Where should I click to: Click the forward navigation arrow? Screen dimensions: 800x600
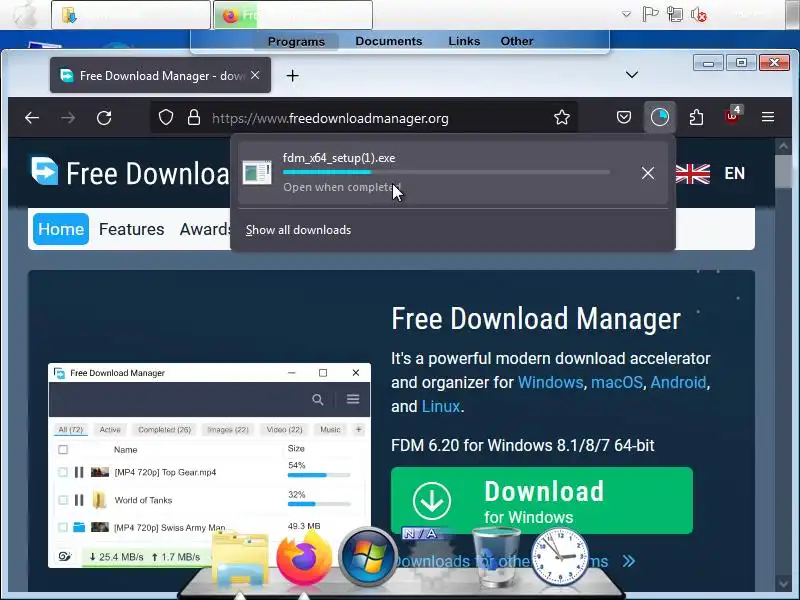point(67,118)
